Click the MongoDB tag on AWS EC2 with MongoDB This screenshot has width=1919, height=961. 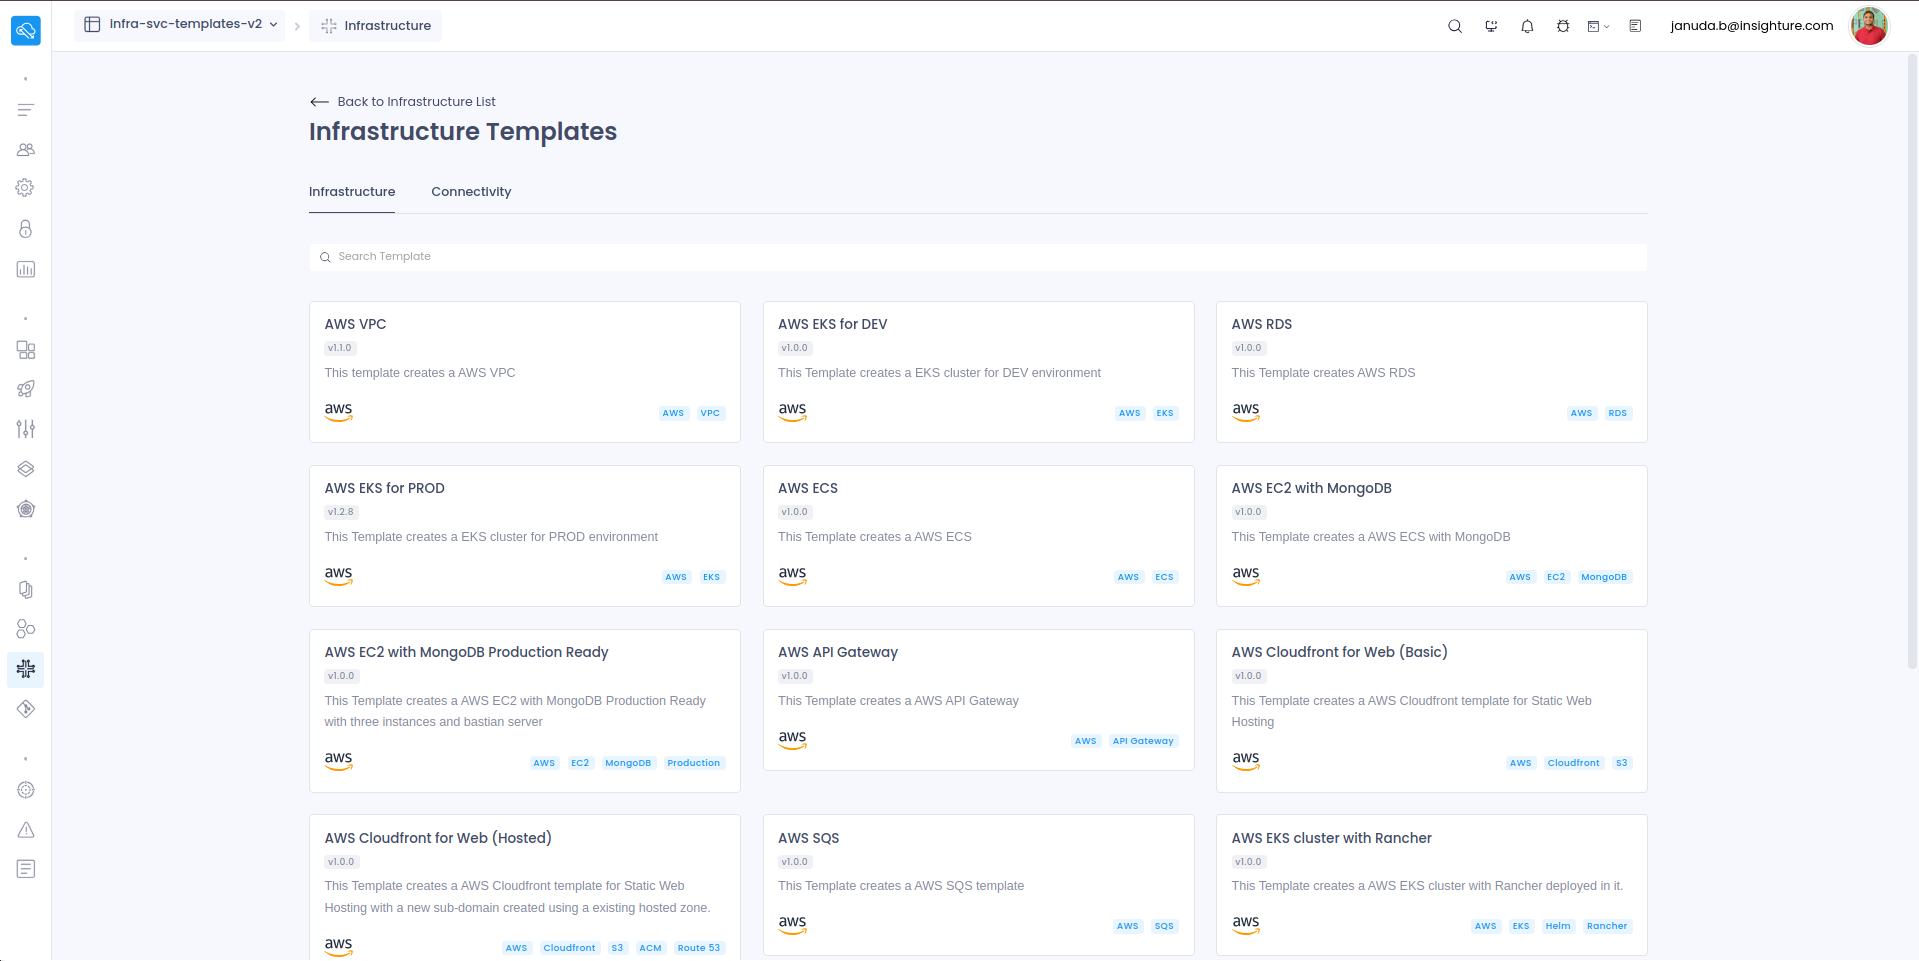click(1604, 577)
